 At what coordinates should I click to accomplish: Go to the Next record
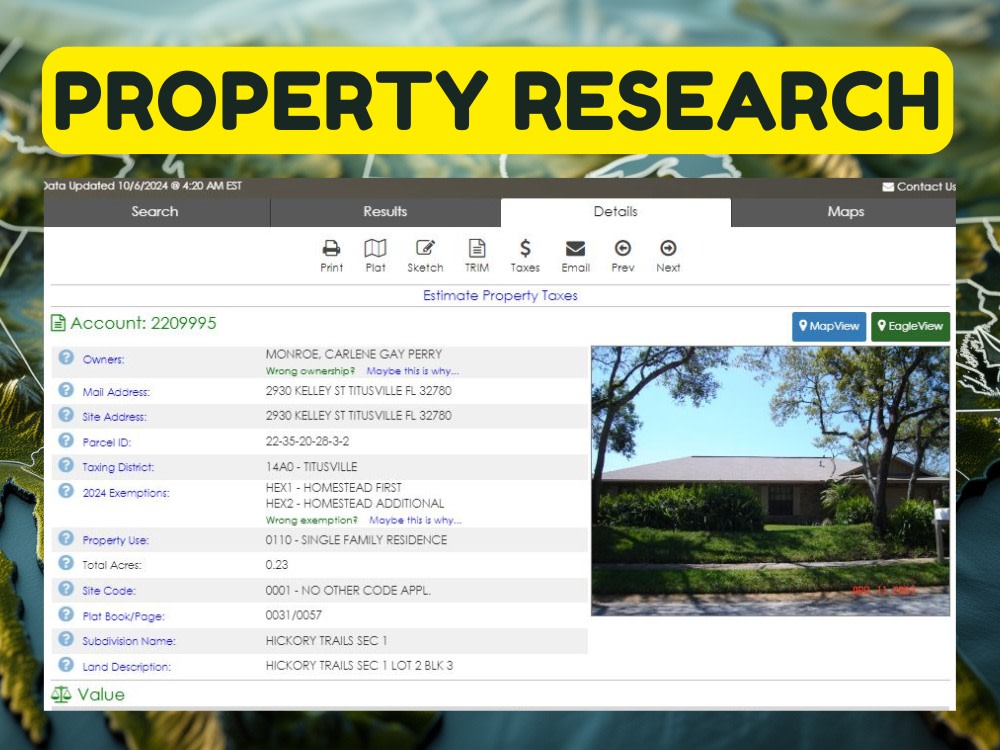click(x=668, y=248)
